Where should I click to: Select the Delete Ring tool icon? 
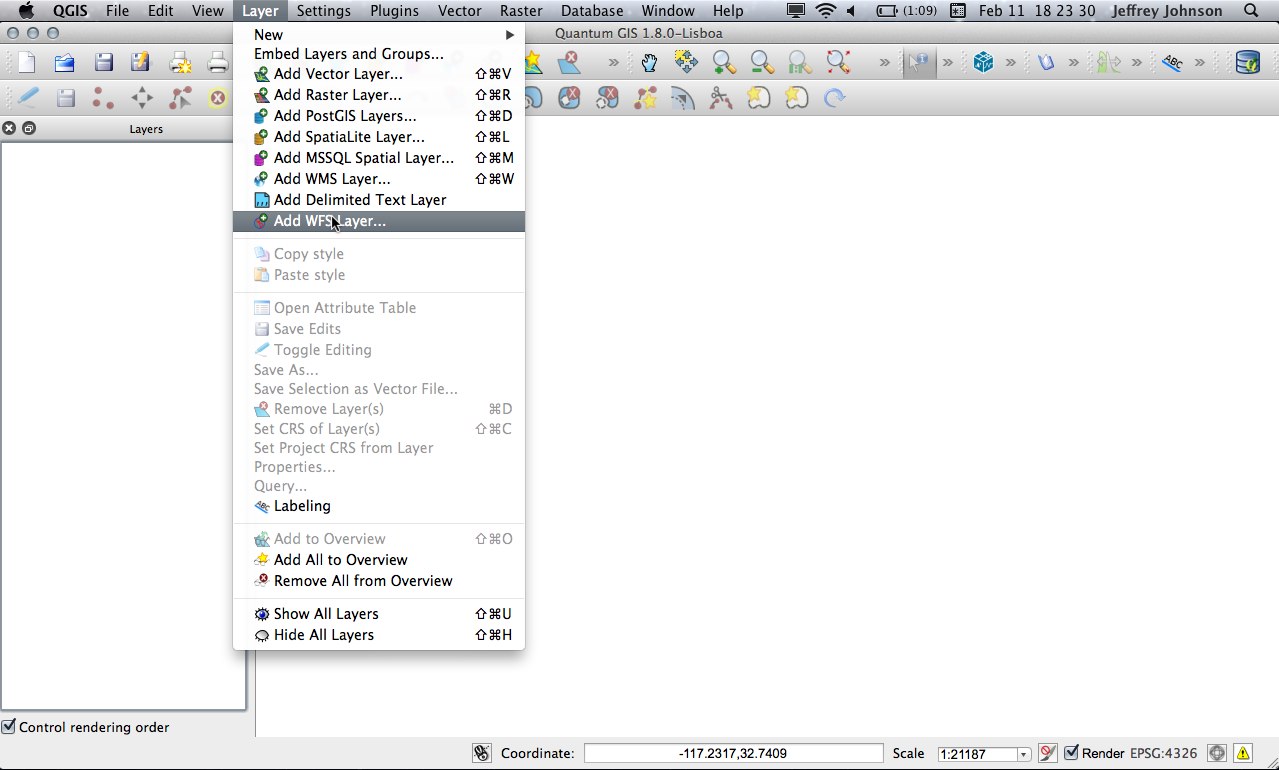tap(570, 98)
